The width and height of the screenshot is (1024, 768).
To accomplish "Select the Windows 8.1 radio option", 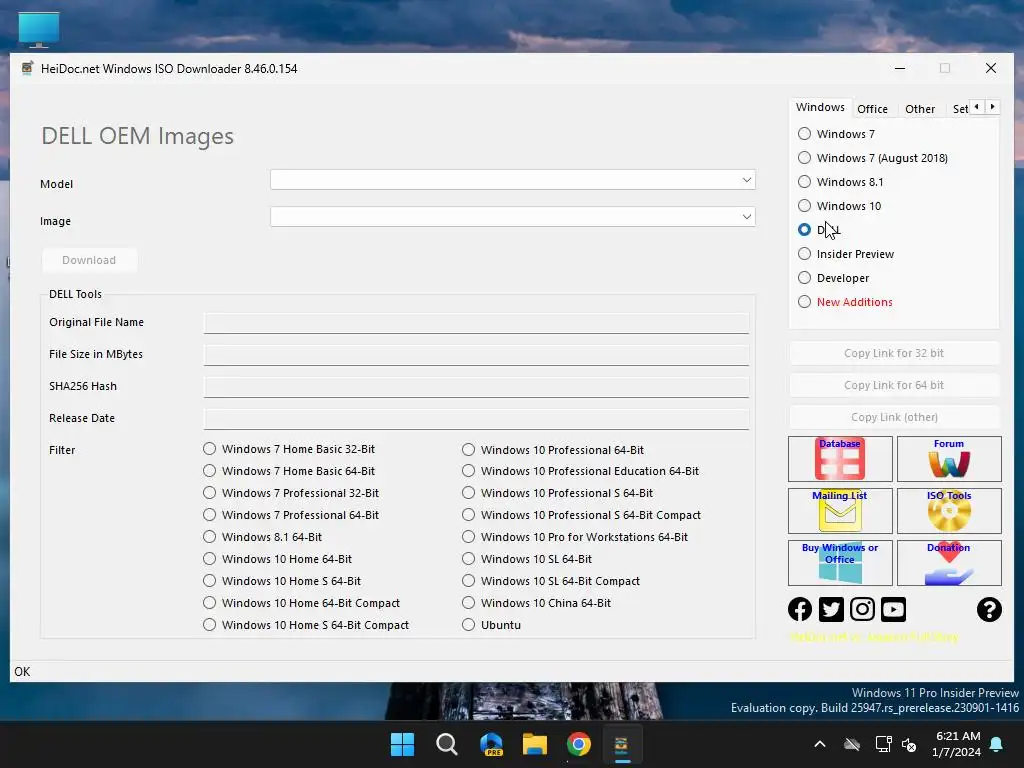I will point(840,182).
